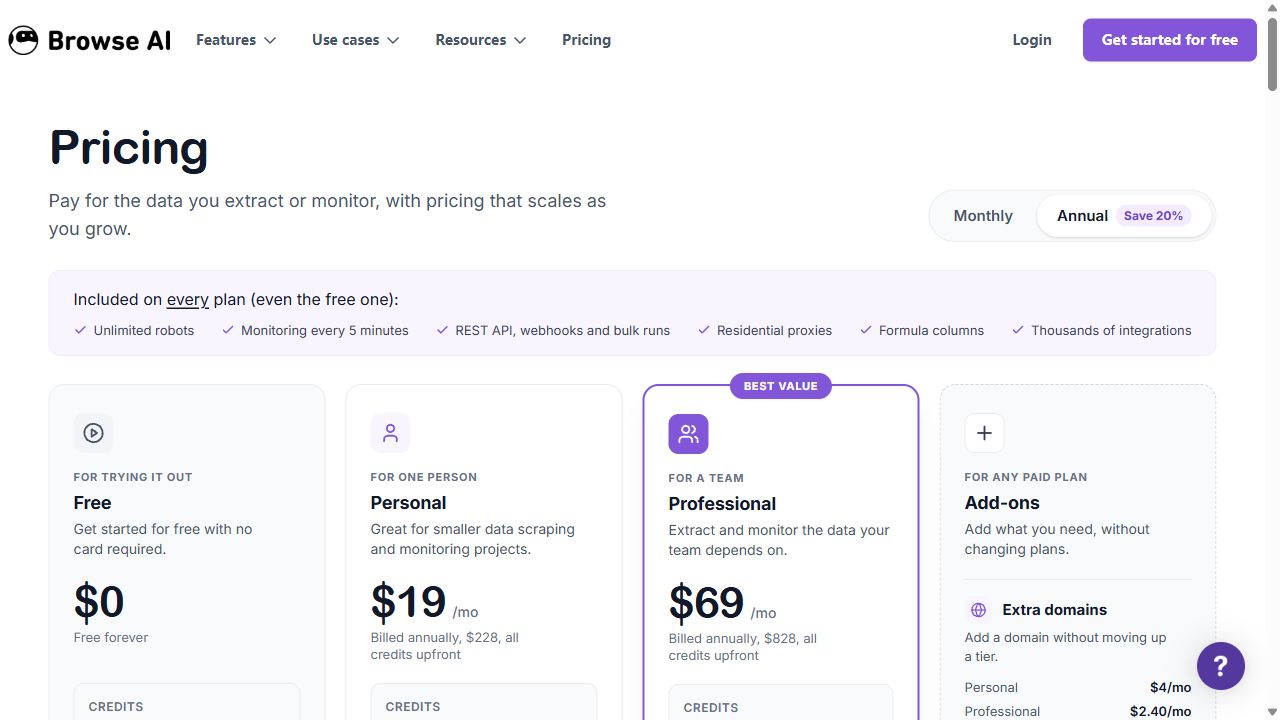Screen dimensions: 1280x720
Task: Expand the Resources dropdown menu
Action: 481,40
